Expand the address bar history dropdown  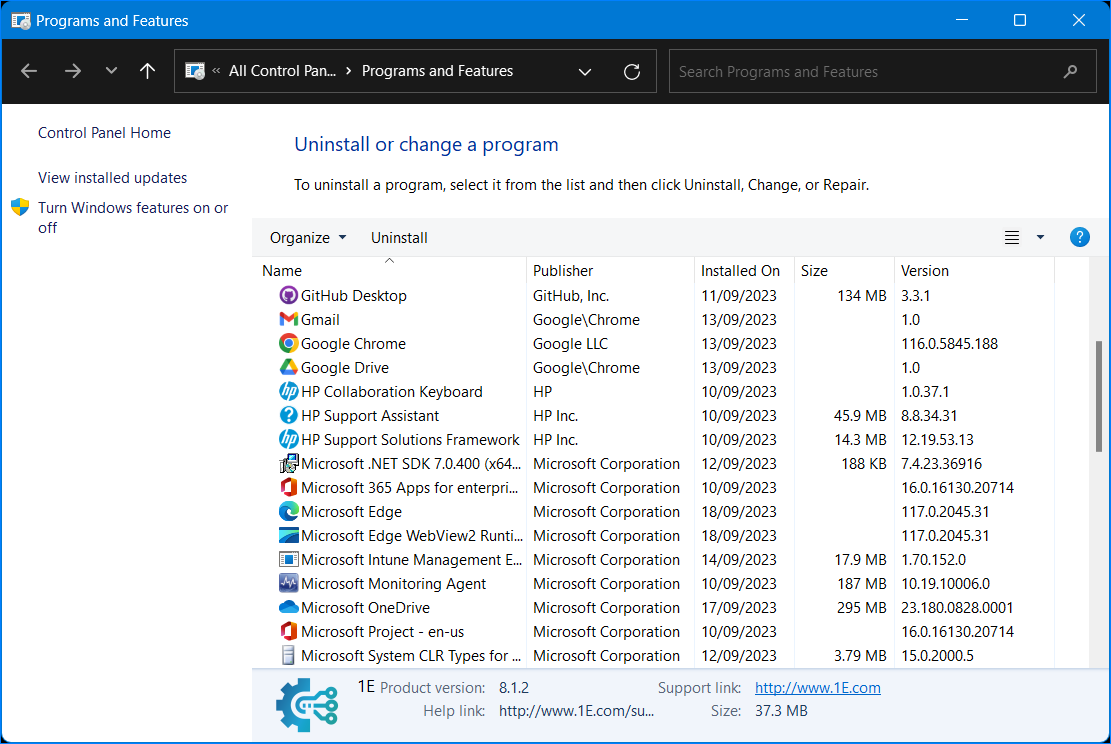585,72
